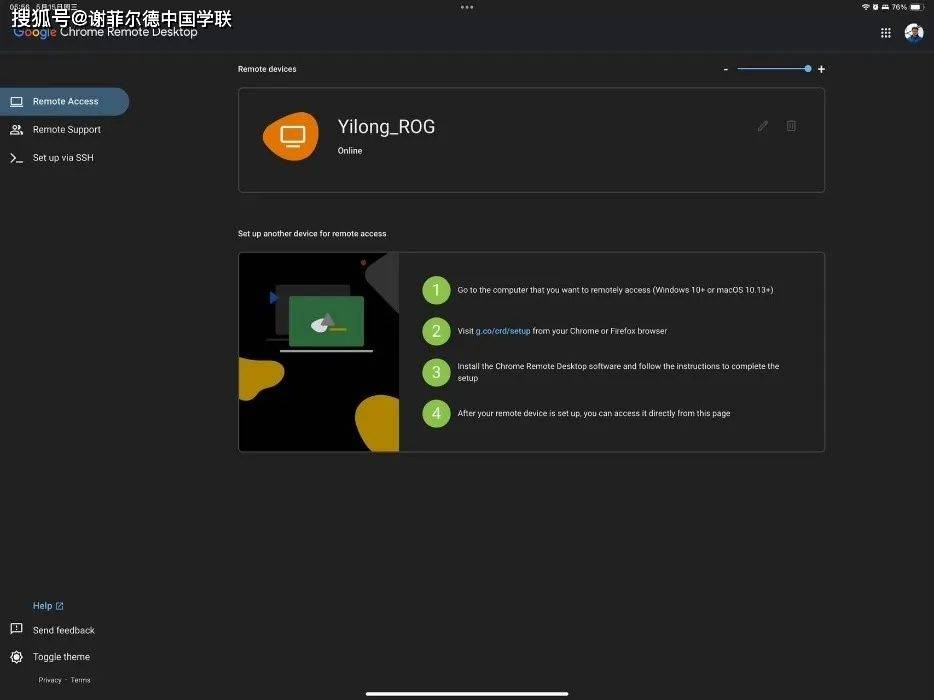Open the Privacy link
The image size is (934, 700).
pos(50,680)
